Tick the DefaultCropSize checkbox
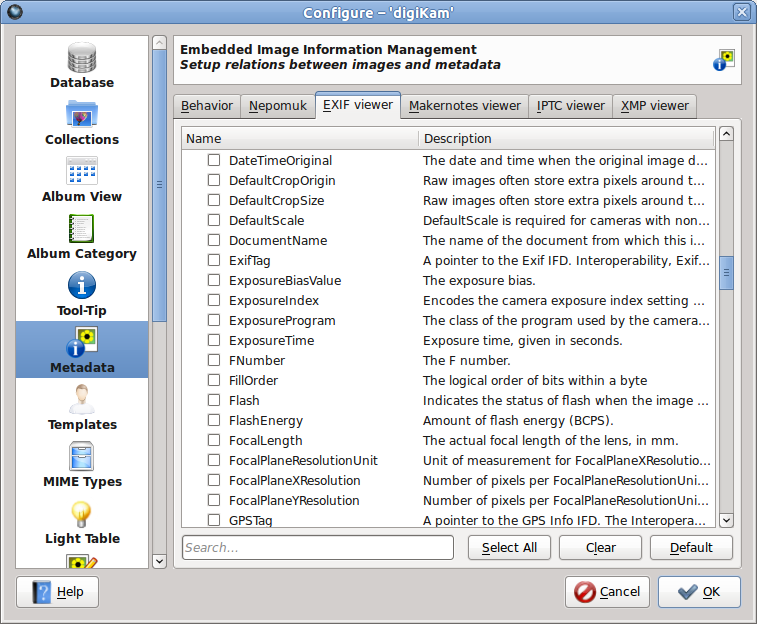 coord(214,200)
